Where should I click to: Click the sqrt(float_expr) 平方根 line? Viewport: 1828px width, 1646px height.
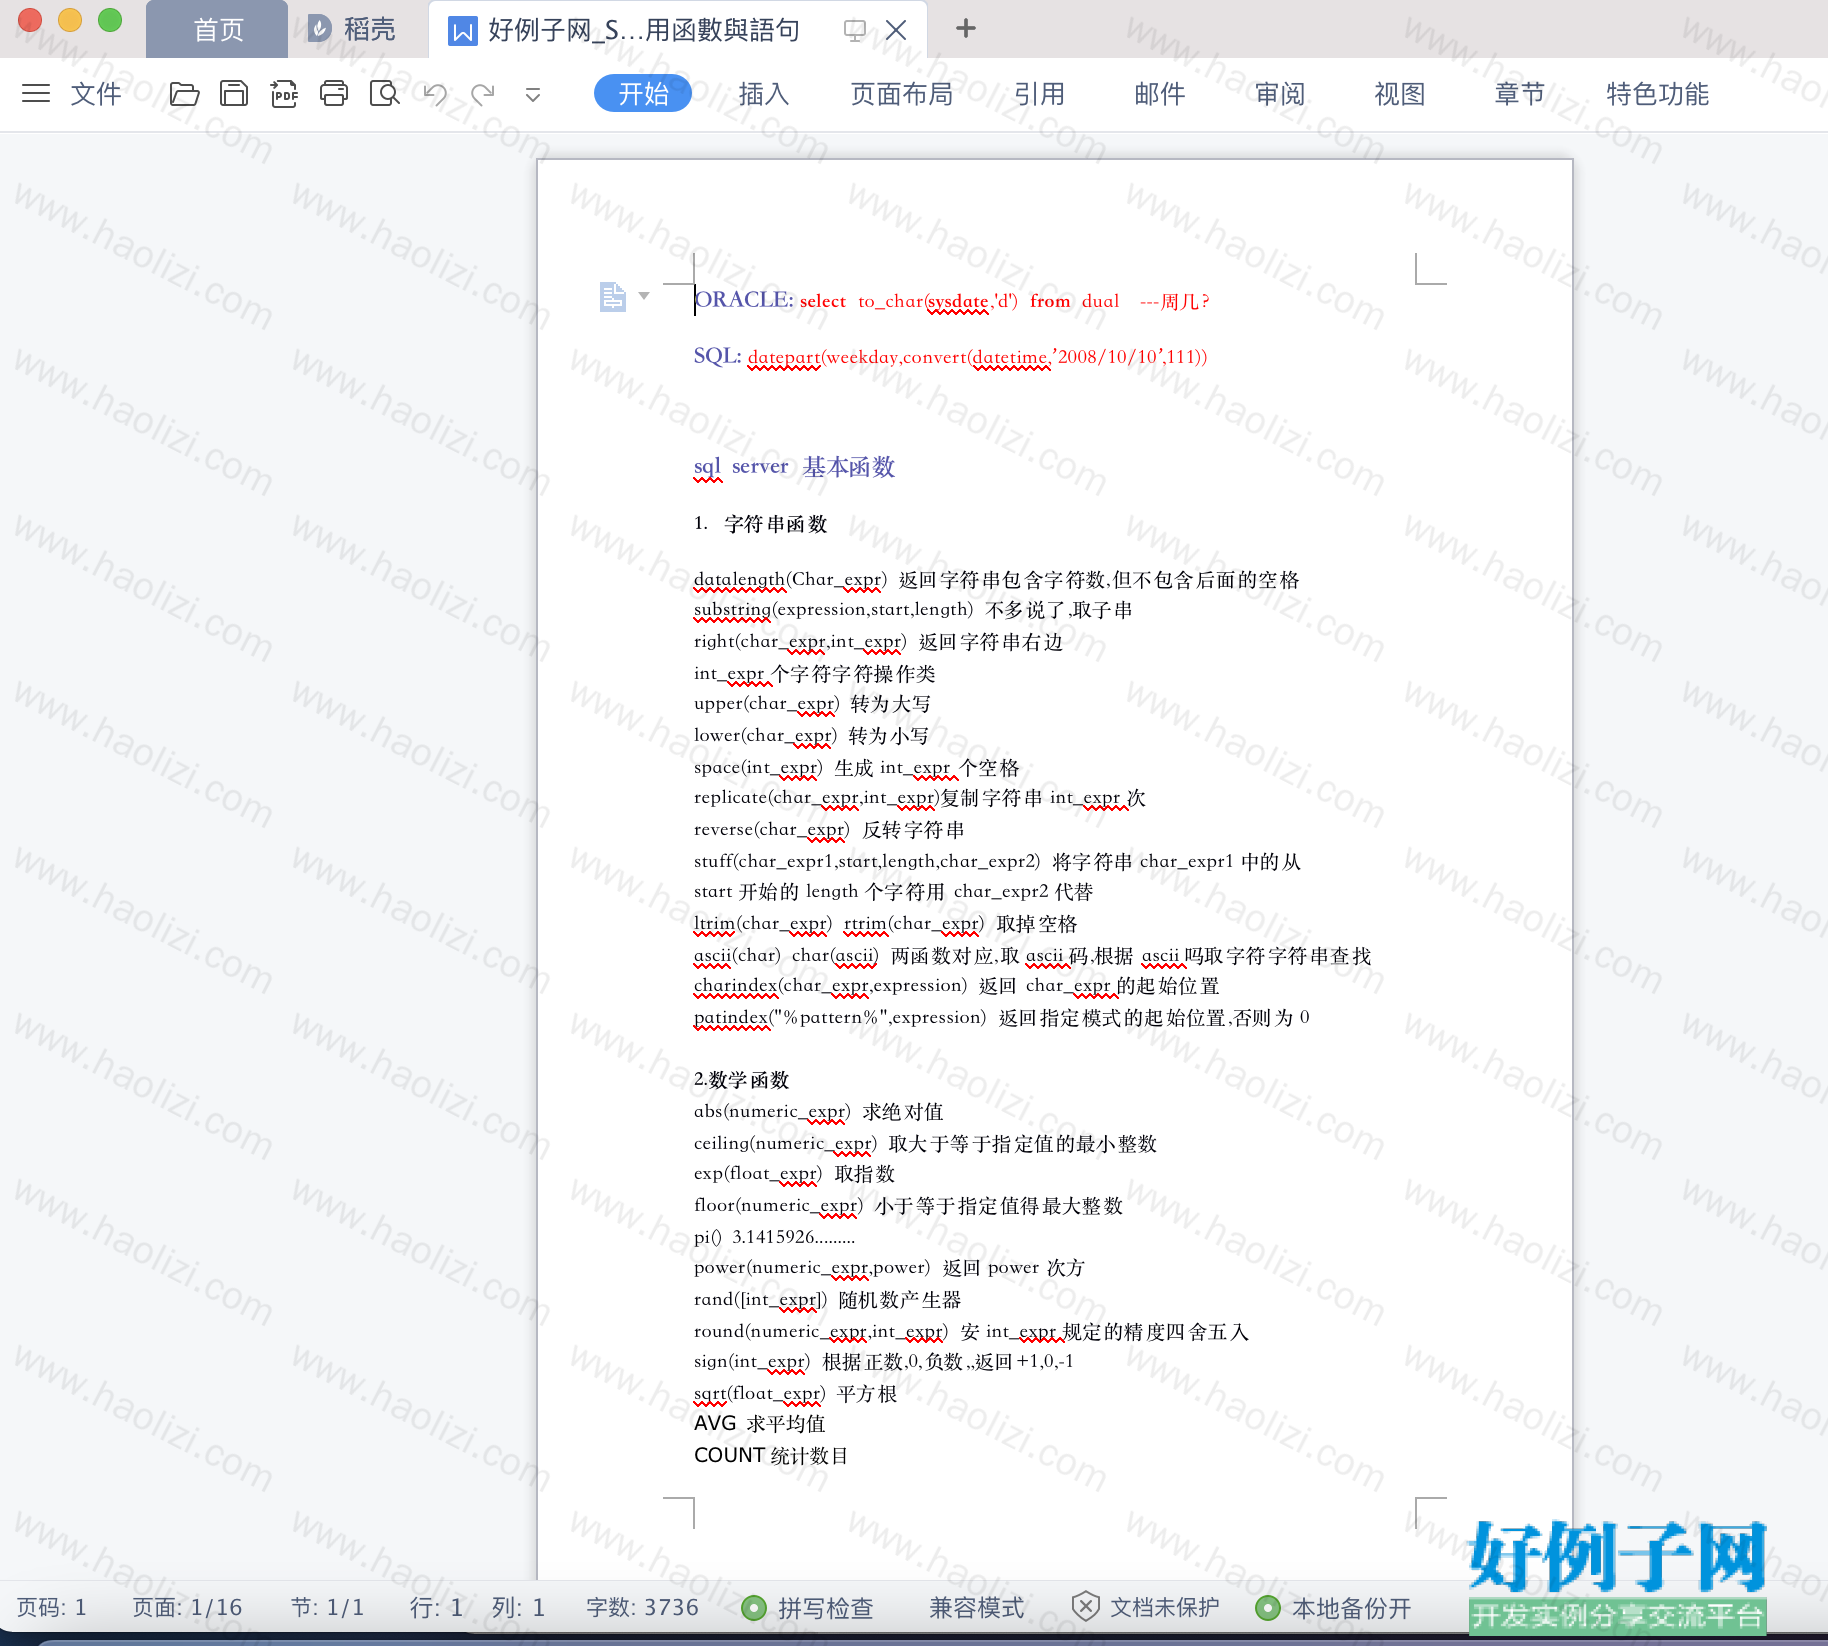795,1394
